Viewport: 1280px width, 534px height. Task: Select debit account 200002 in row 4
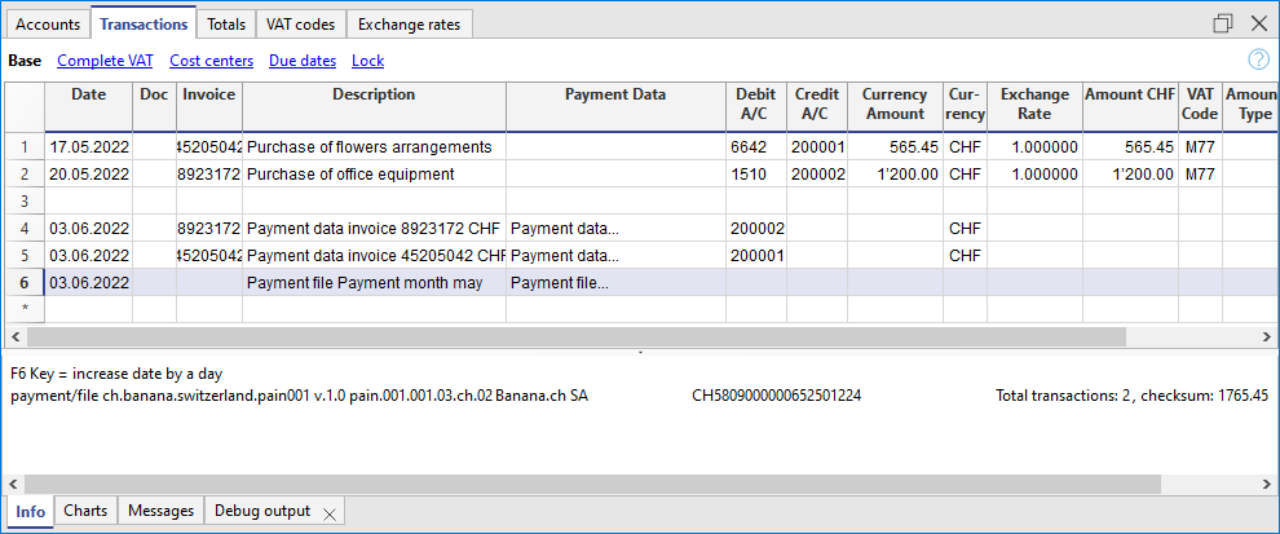pos(756,228)
